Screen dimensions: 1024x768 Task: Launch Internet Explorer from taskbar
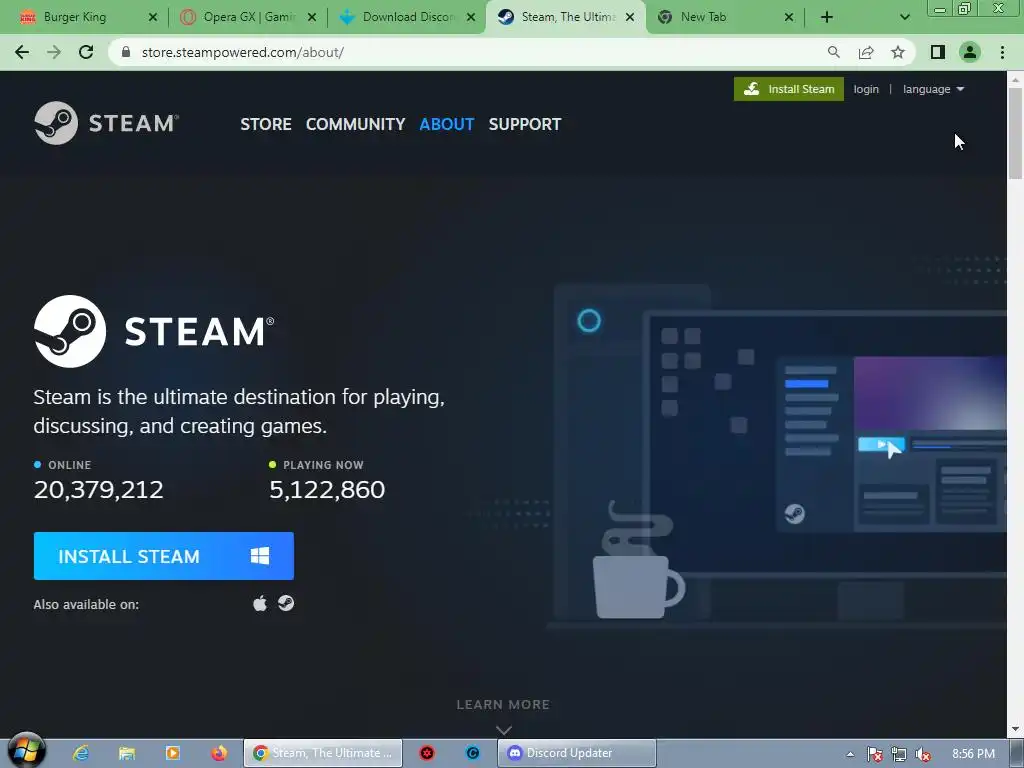[81, 753]
